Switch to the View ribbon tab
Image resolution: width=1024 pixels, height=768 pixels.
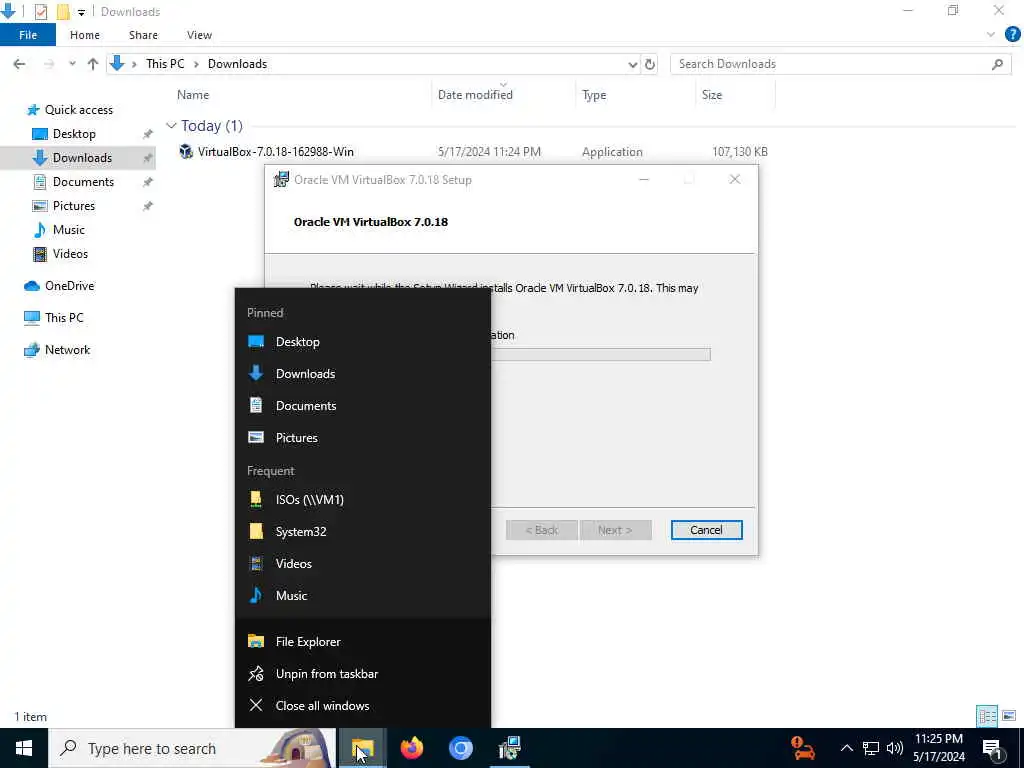click(x=199, y=35)
